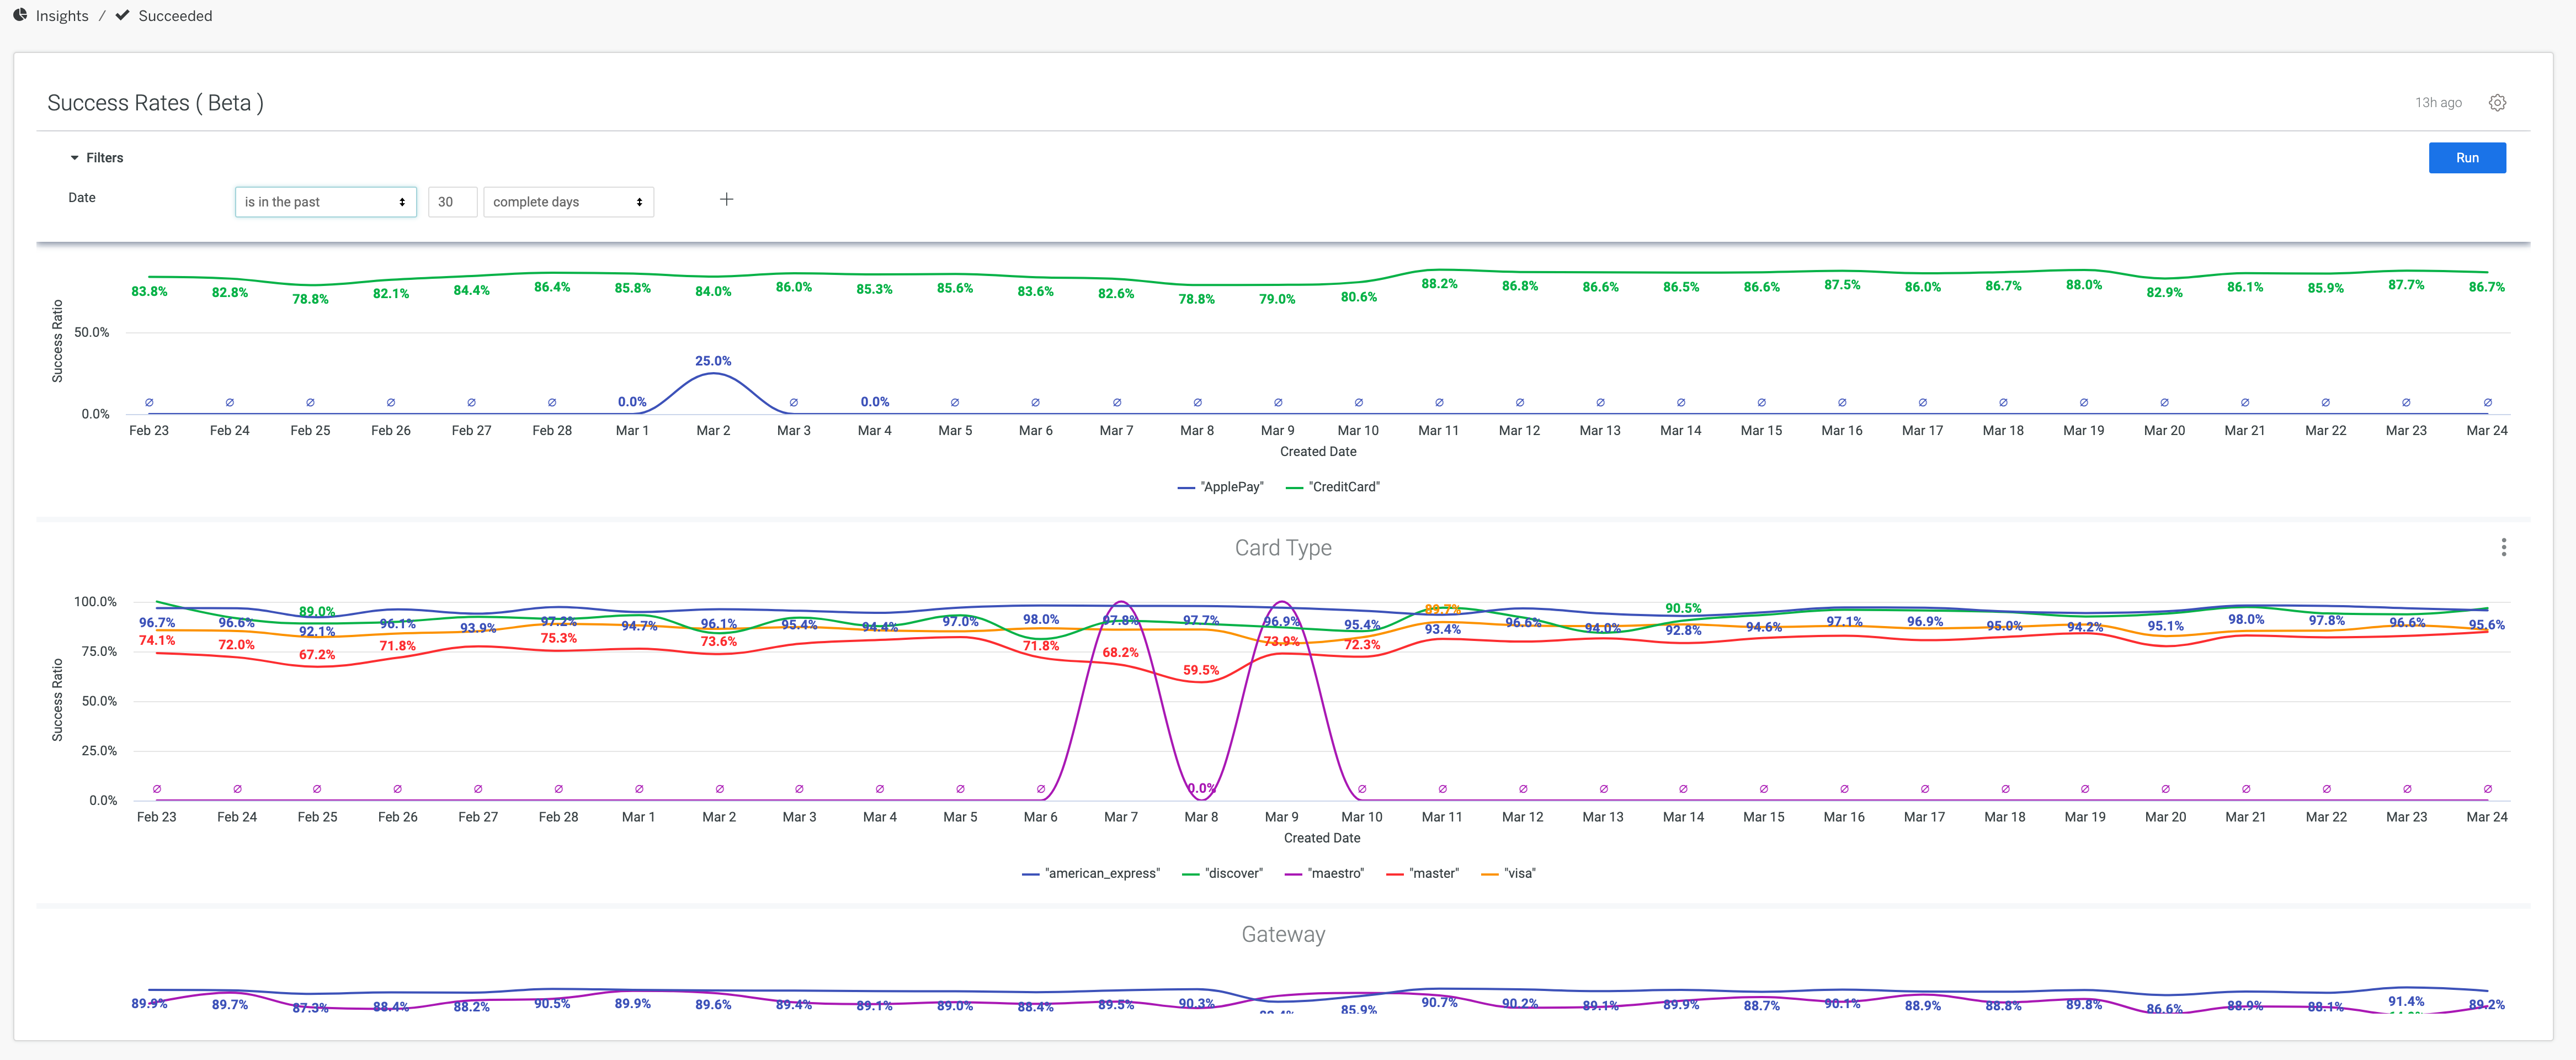Toggle the "visa" legend series
The height and width of the screenshot is (1060, 2576).
click(x=1508, y=873)
